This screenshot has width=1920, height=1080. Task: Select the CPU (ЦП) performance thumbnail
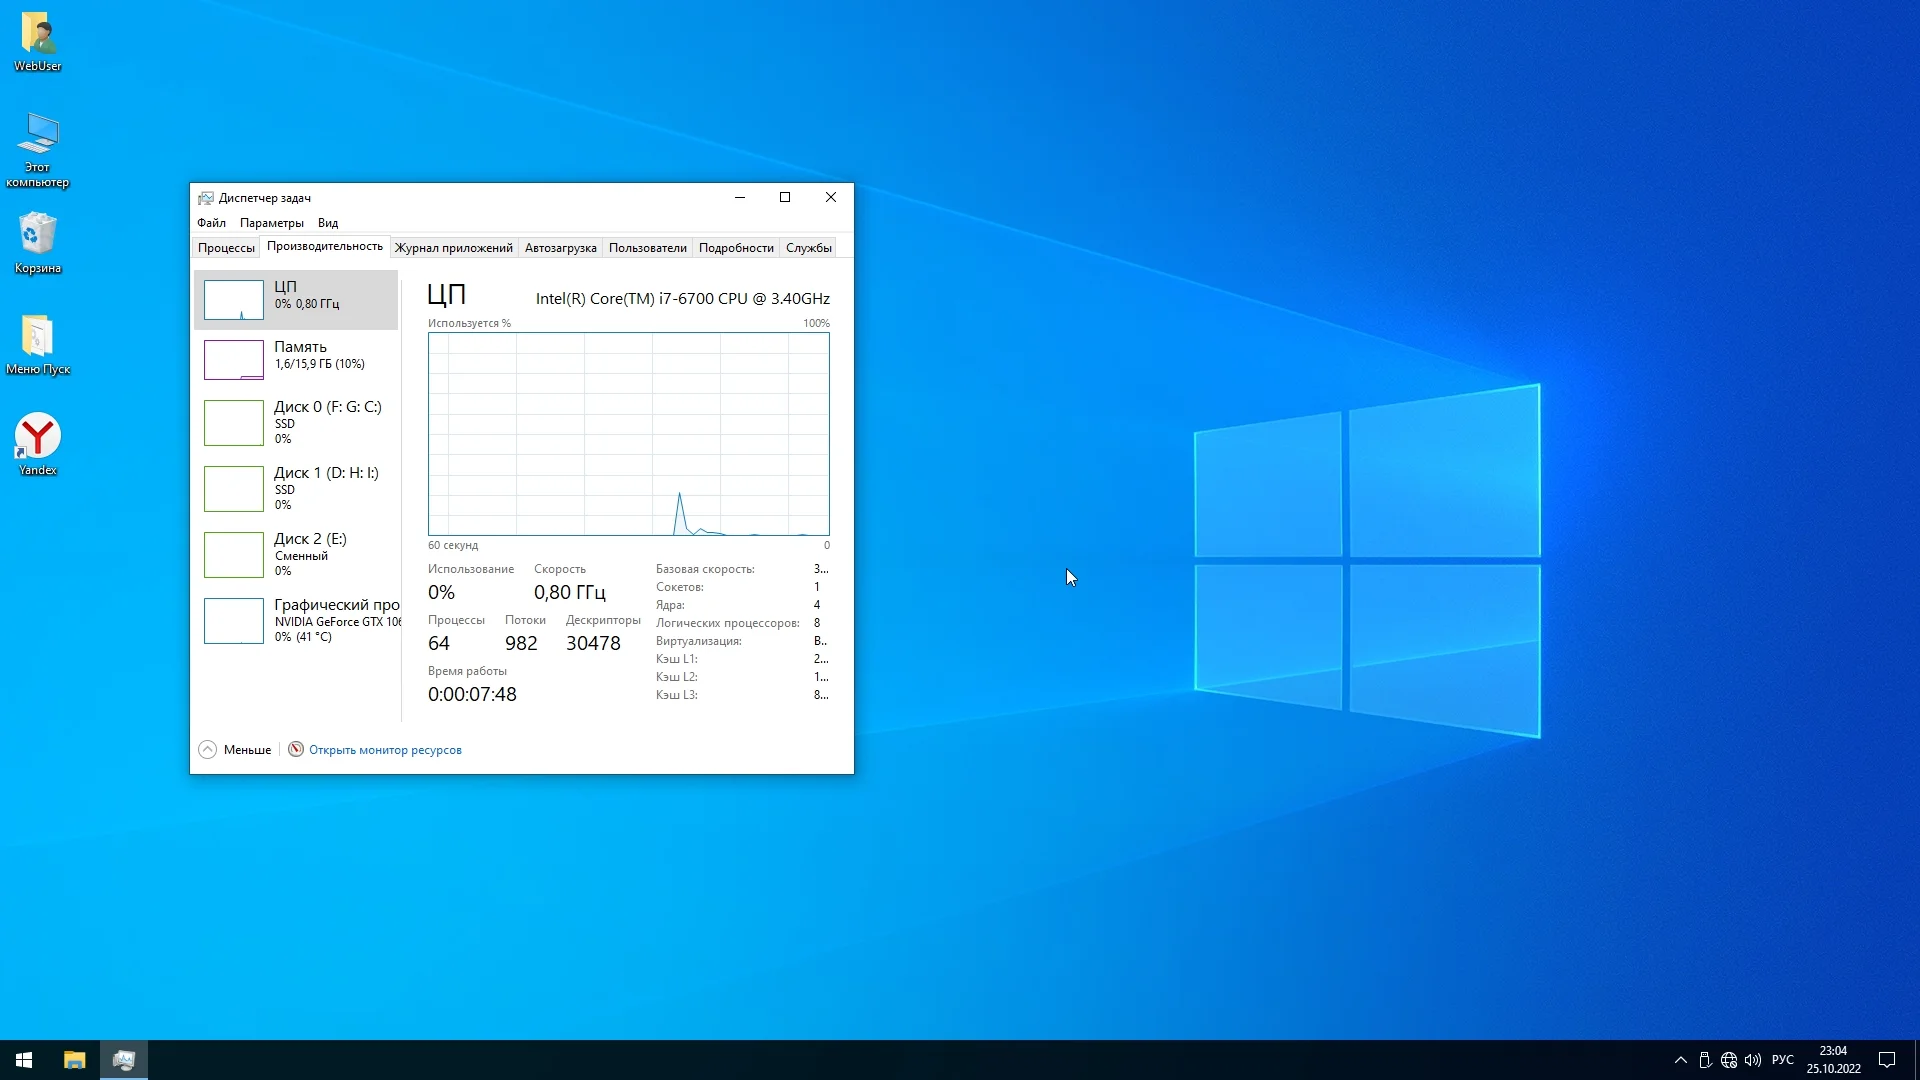(x=234, y=299)
